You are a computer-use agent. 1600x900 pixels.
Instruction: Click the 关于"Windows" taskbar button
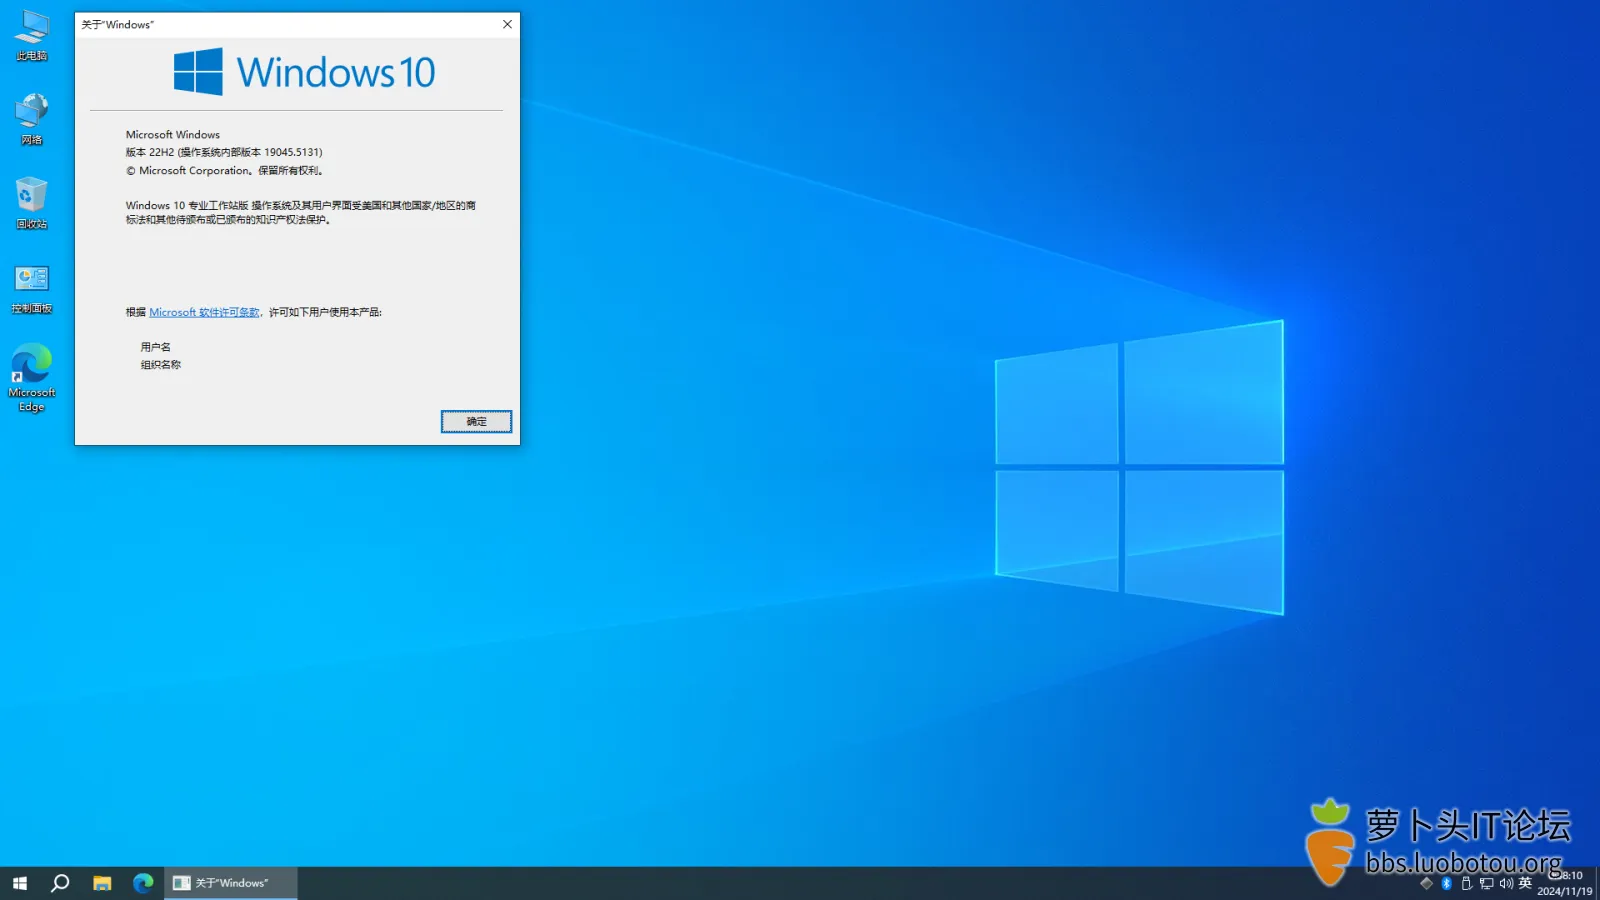[x=230, y=883]
